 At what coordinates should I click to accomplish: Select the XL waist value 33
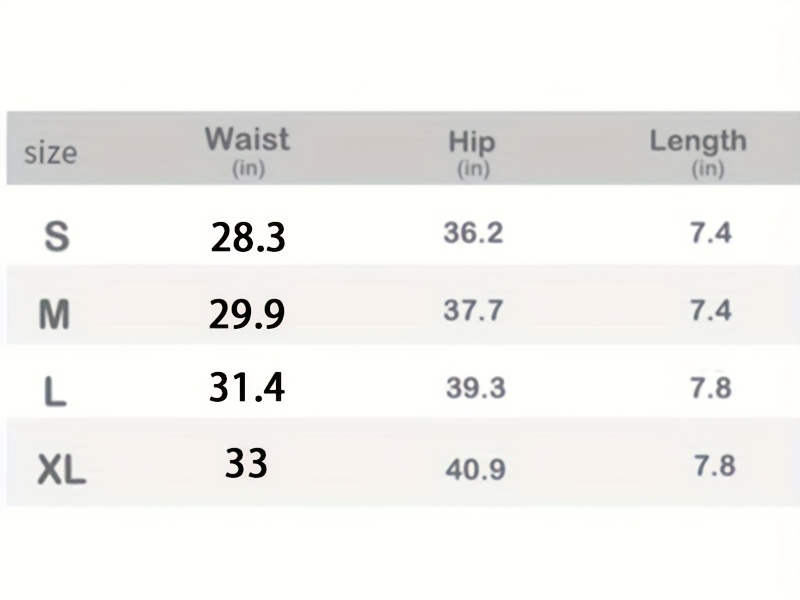click(246, 463)
